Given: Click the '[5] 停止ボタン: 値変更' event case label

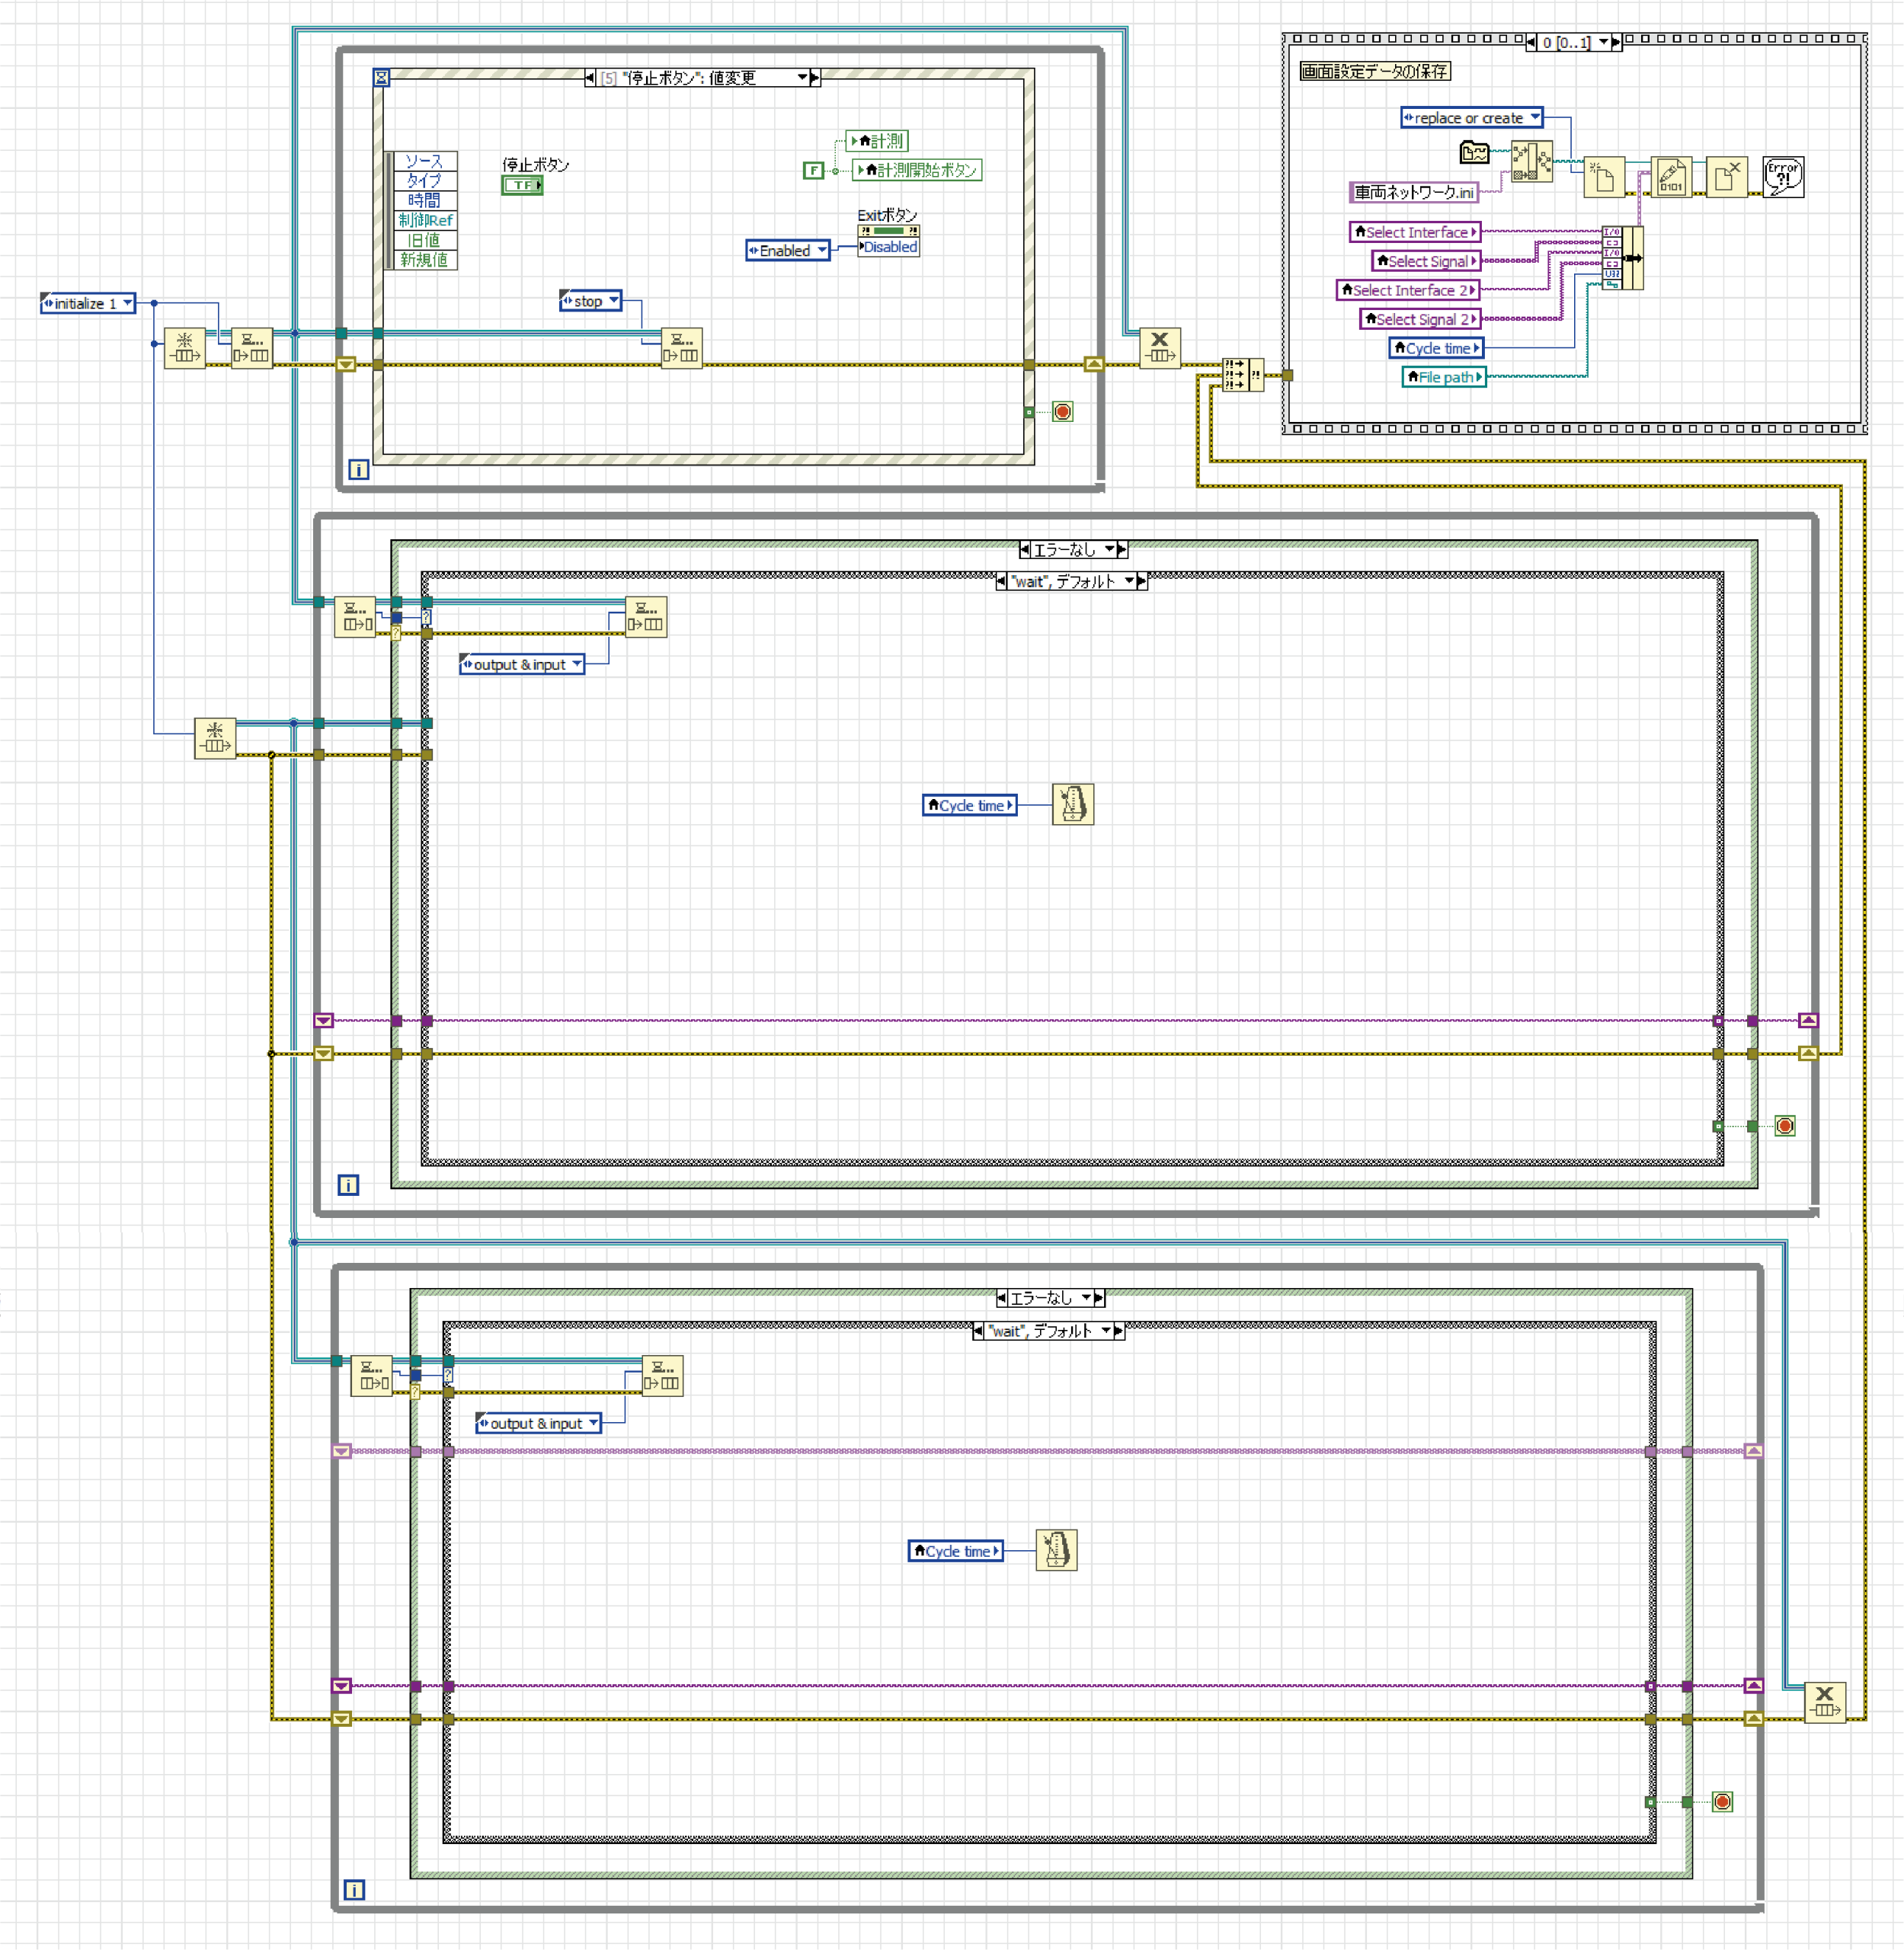Looking at the screenshot, I should click(691, 78).
